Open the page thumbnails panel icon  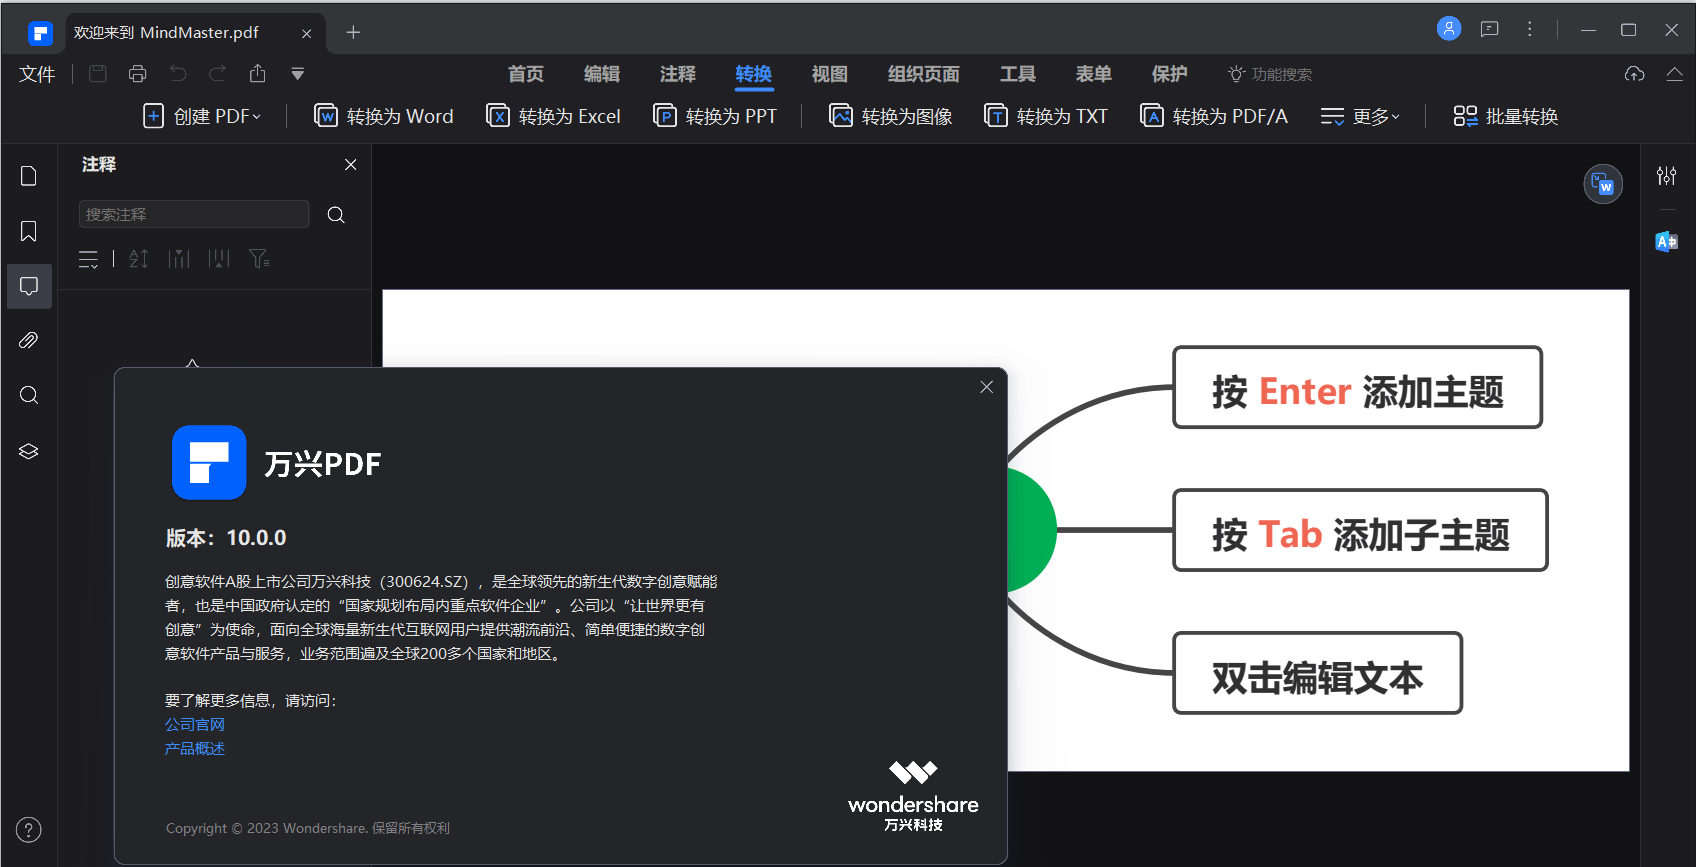pyautogui.click(x=29, y=176)
